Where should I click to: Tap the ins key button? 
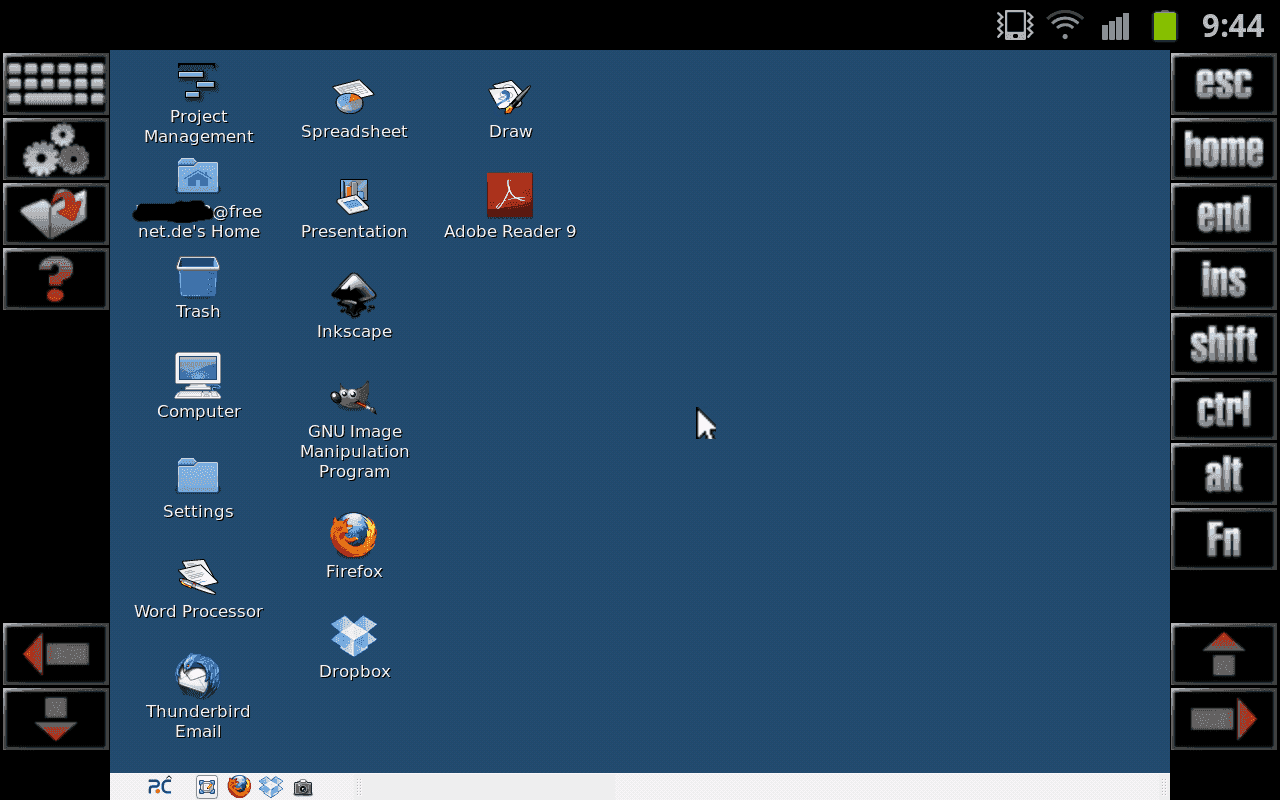1224,279
